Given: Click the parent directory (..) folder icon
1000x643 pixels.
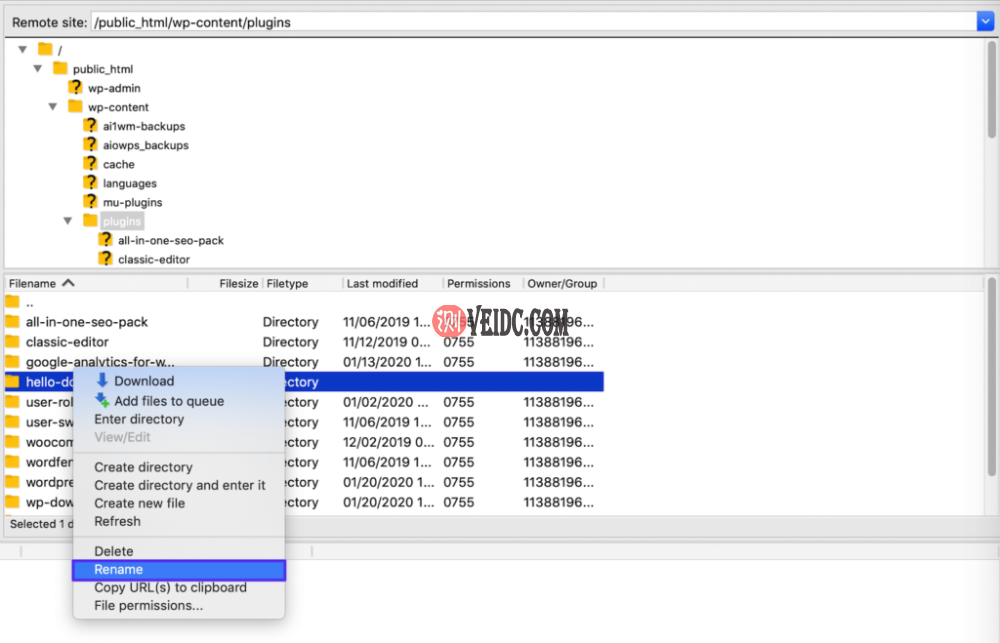Looking at the screenshot, I should [x=12, y=302].
